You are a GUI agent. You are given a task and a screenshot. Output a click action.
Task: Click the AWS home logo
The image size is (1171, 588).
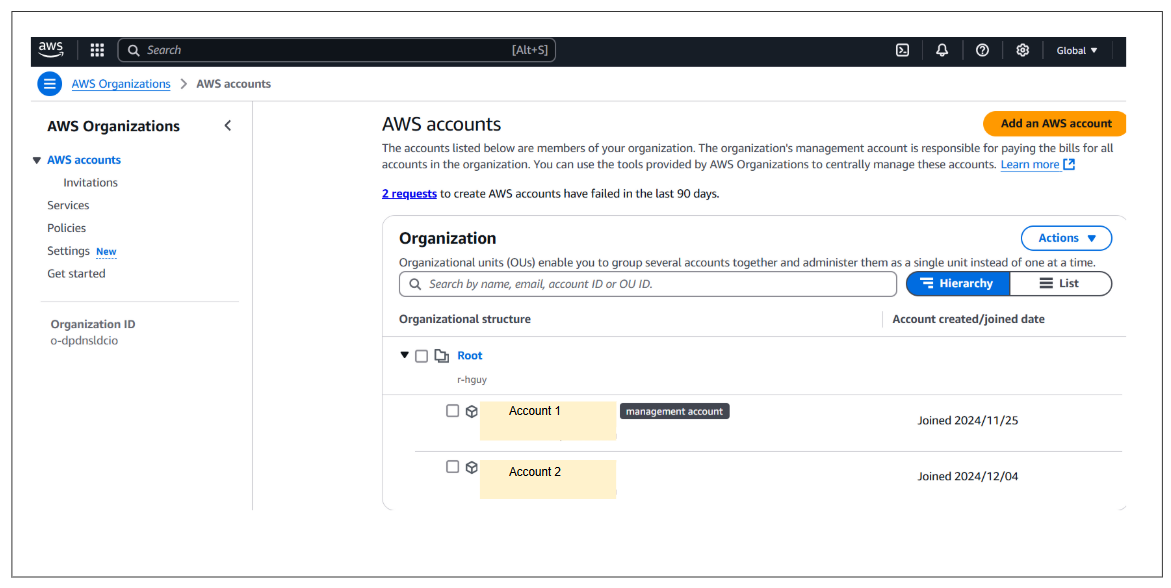[51, 49]
